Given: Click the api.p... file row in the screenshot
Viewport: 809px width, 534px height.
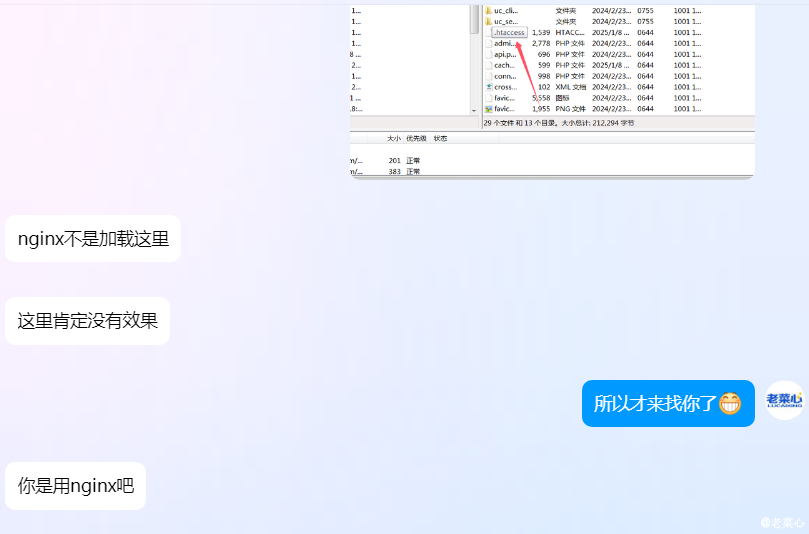Looking at the screenshot, I should [593, 54].
